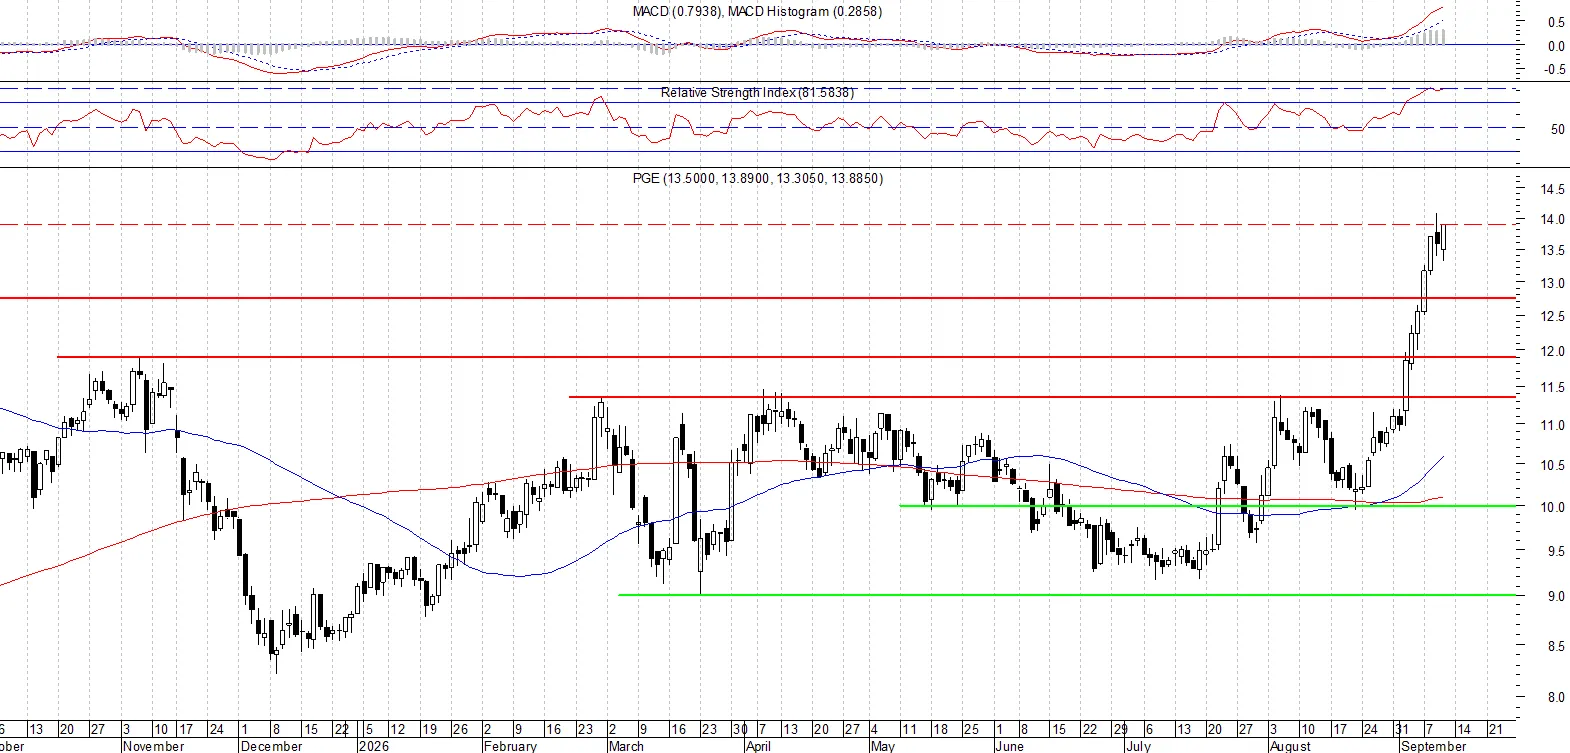Screen dimensions: 1570x753
Task: Click the 12.0 price scale value
Action: (x=1553, y=352)
